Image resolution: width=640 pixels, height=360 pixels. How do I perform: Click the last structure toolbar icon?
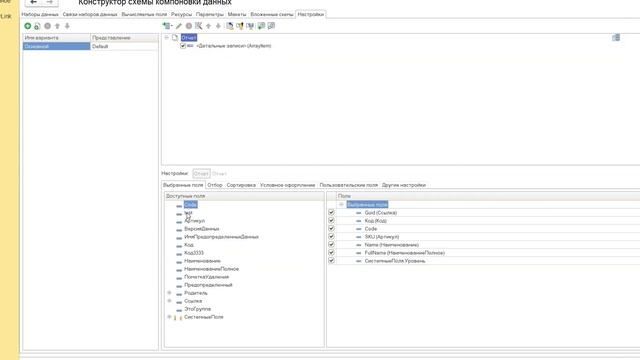271,26
